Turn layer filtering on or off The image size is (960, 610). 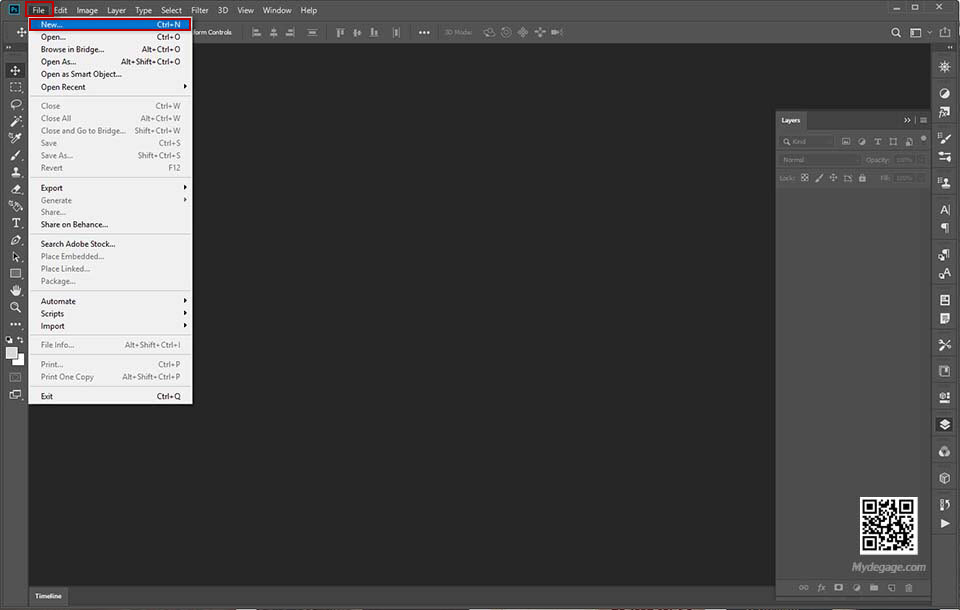point(923,140)
